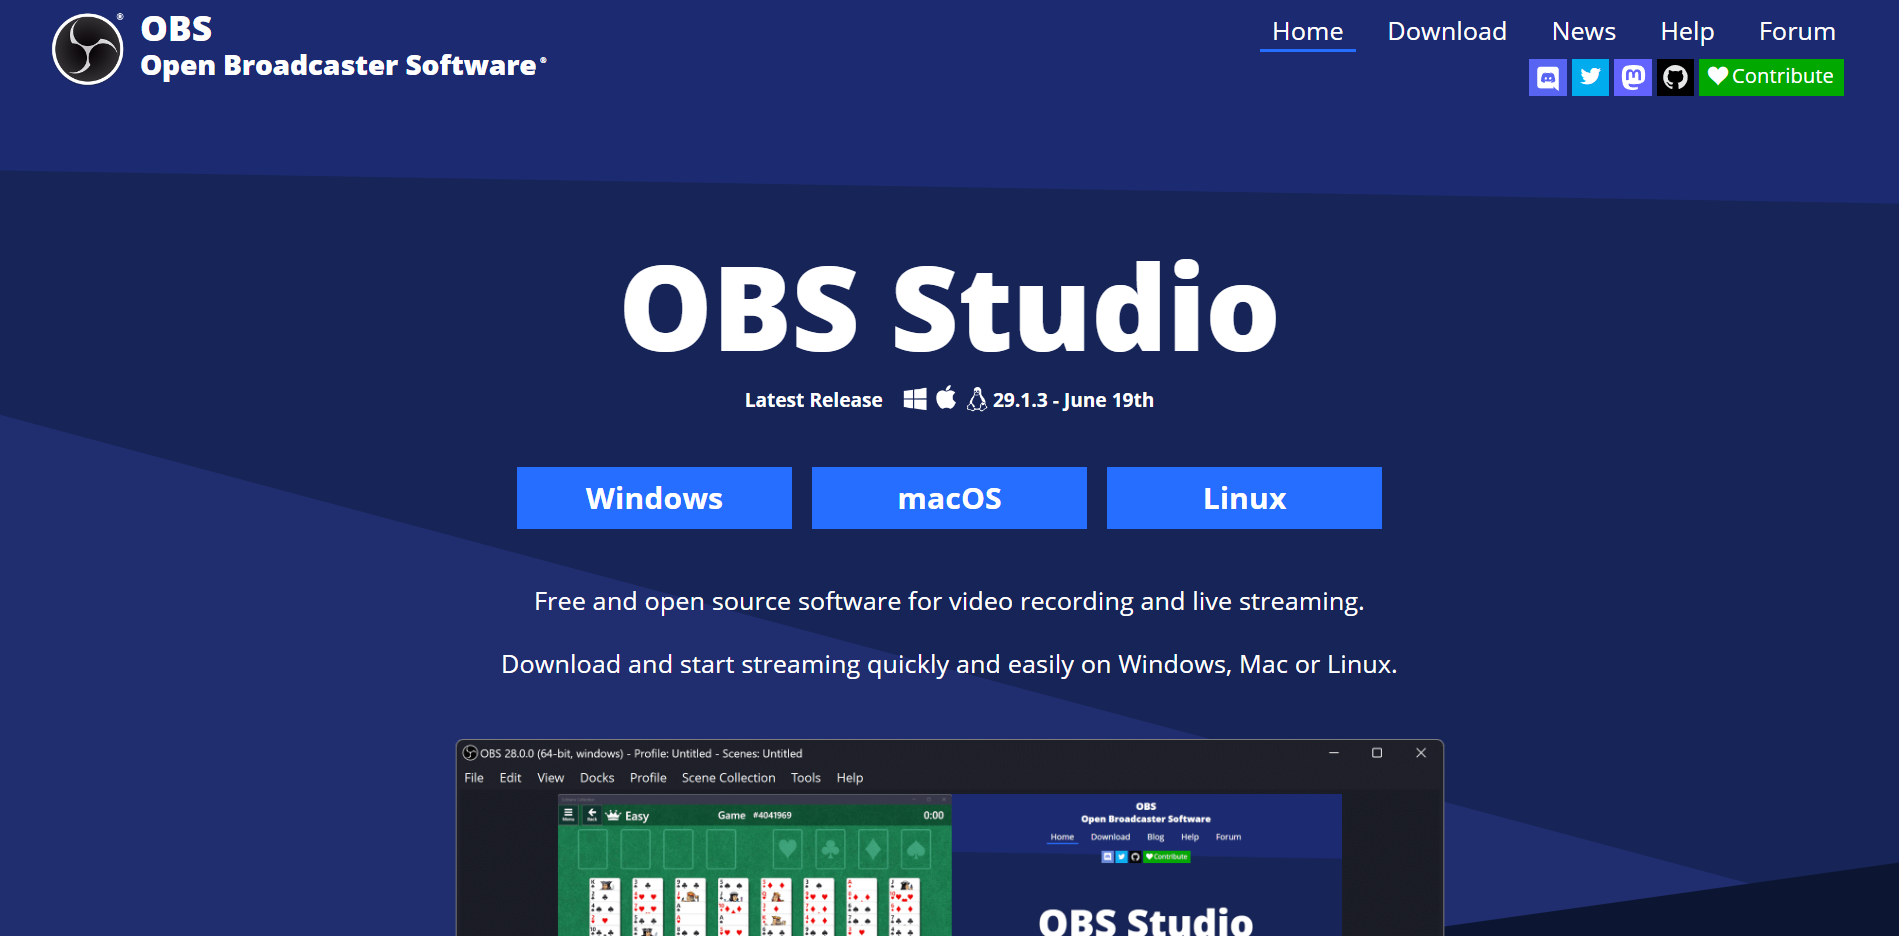Download OBS for macOS
Image resolution: width=1899 pixels, height=936 pixels.
click(949, 498)
